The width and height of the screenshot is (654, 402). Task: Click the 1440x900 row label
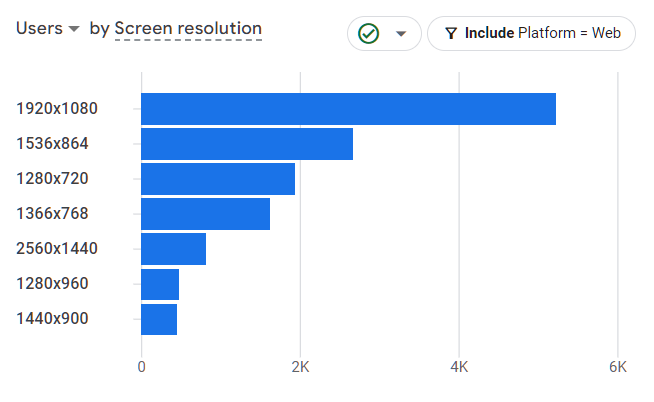52,319
